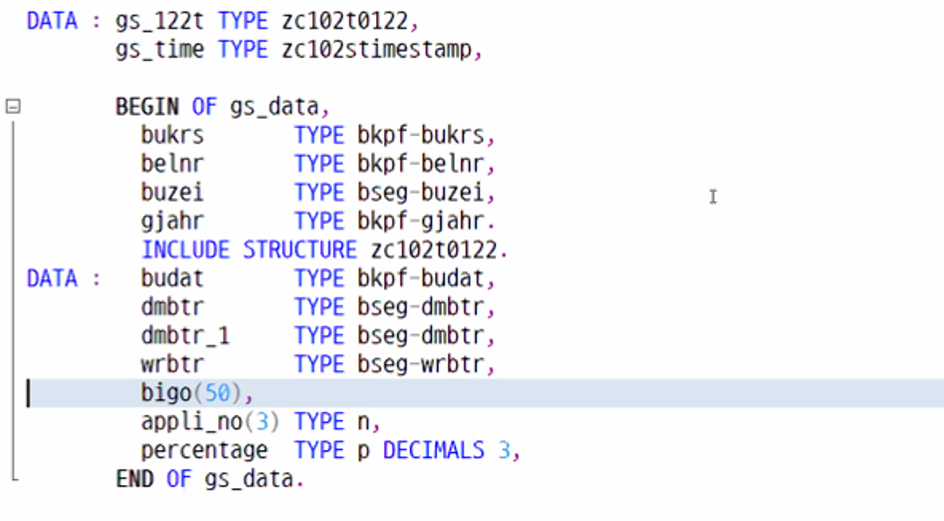
Task: Click the buzei field name
Action: coord(172,193)
